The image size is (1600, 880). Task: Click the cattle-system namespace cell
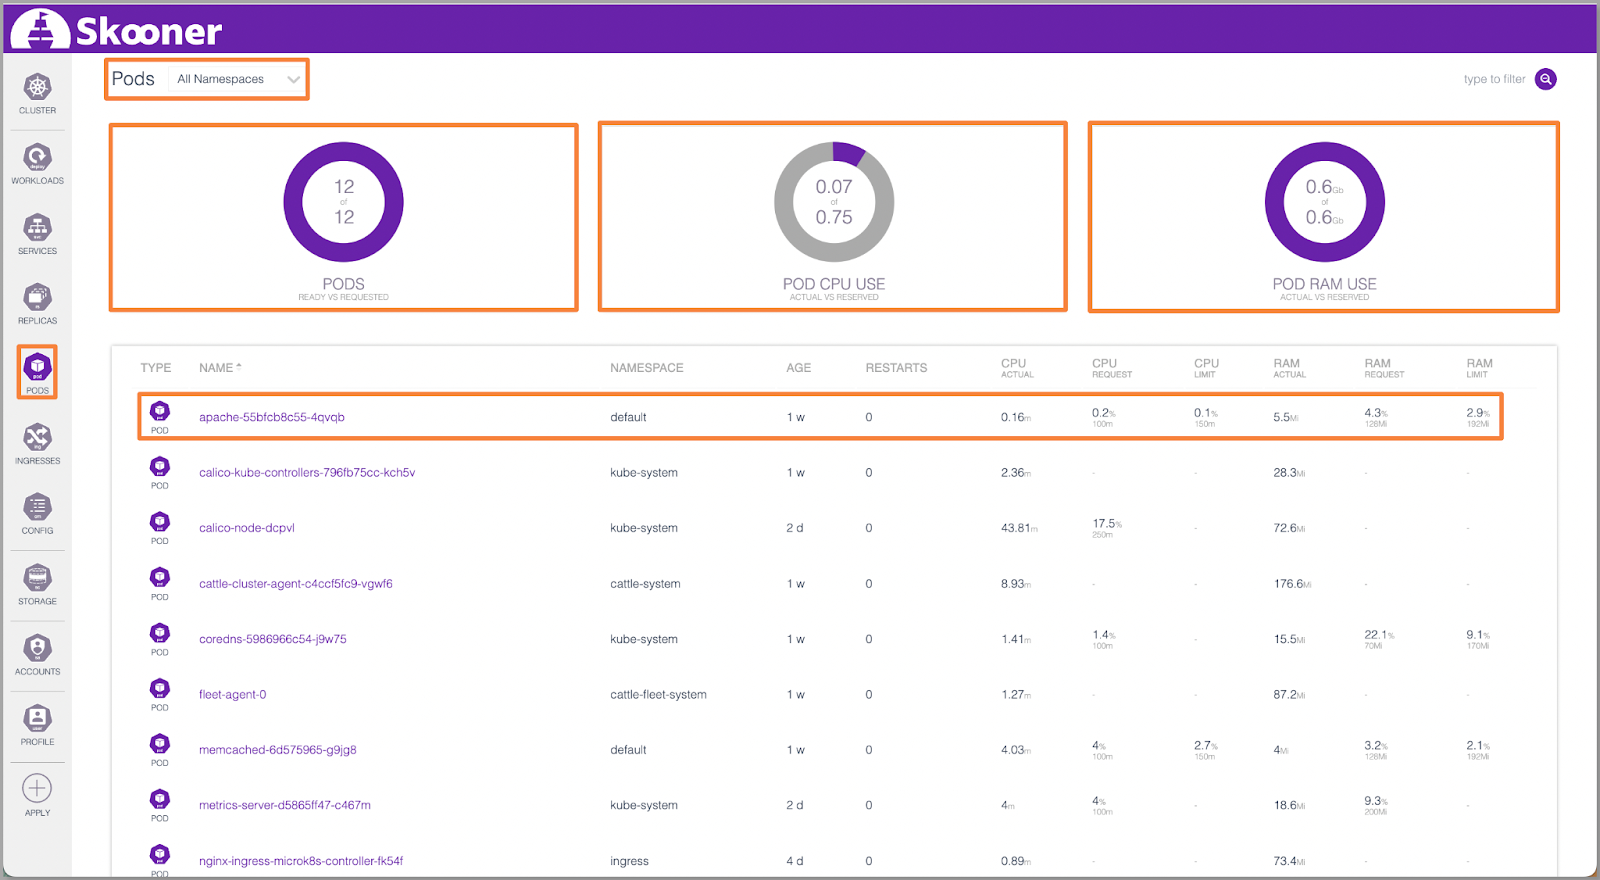[x=645, y=584]
